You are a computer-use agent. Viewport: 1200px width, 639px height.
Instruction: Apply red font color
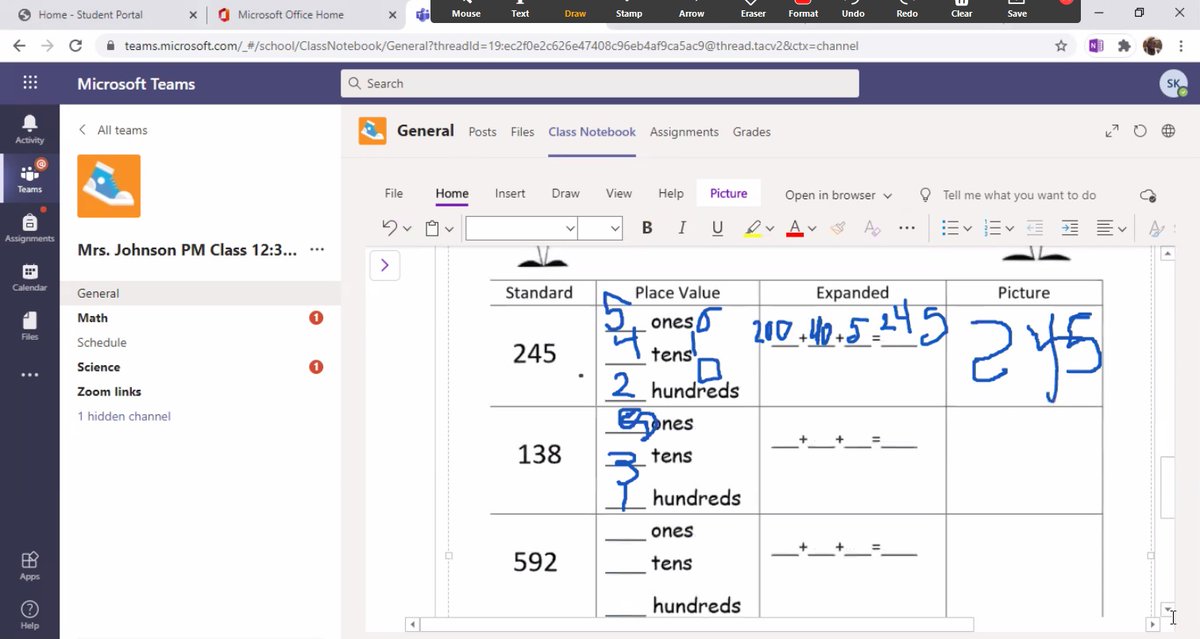(795, 228)
